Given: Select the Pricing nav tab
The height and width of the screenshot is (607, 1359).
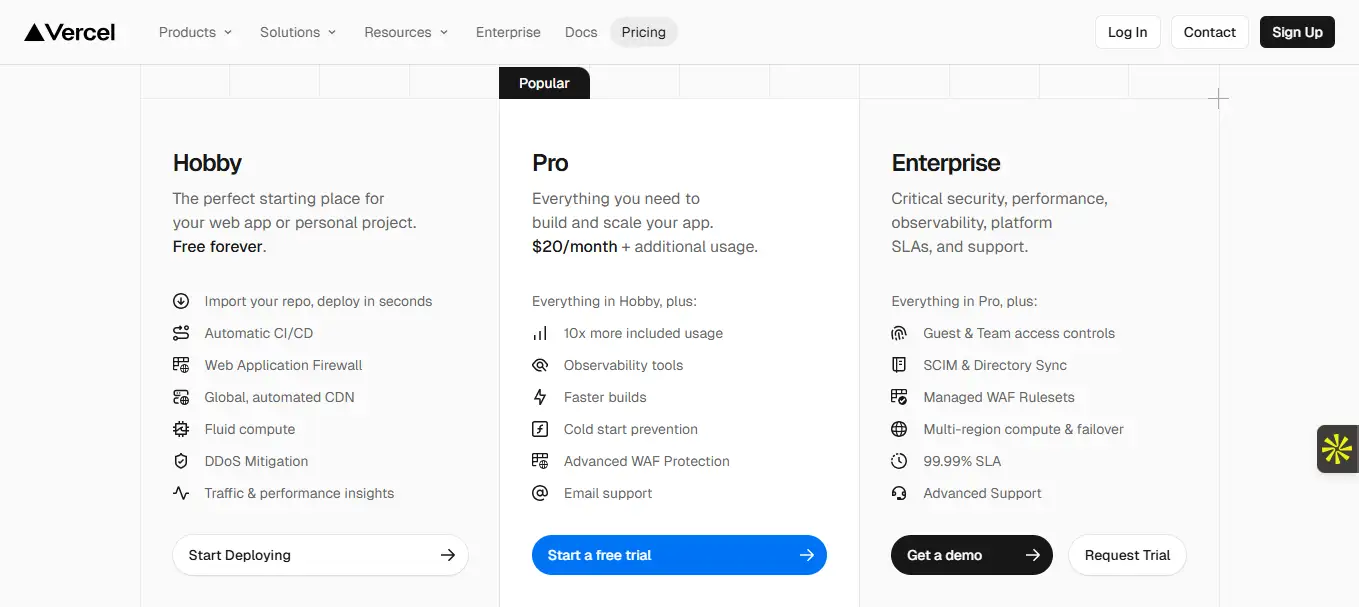Looking at the screenshot, I should 643,32.
